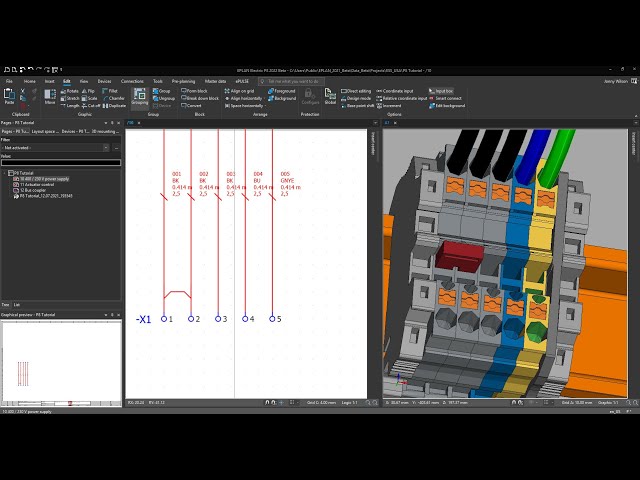The height and width of the screenshot is (480, 640).
Task: Toggle Base point shift option
Action: tap(357, 106)
